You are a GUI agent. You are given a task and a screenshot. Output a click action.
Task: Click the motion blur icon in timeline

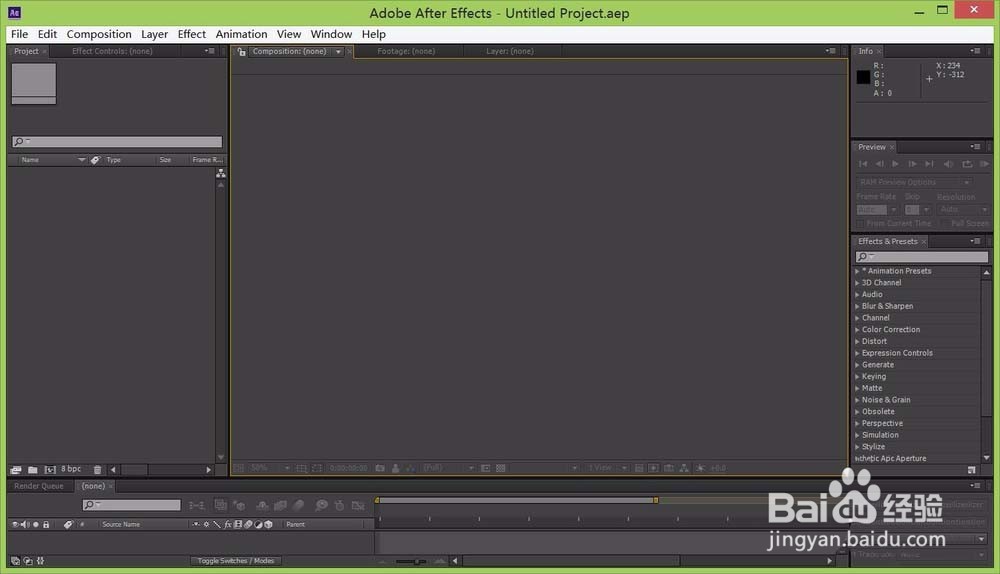298,505
